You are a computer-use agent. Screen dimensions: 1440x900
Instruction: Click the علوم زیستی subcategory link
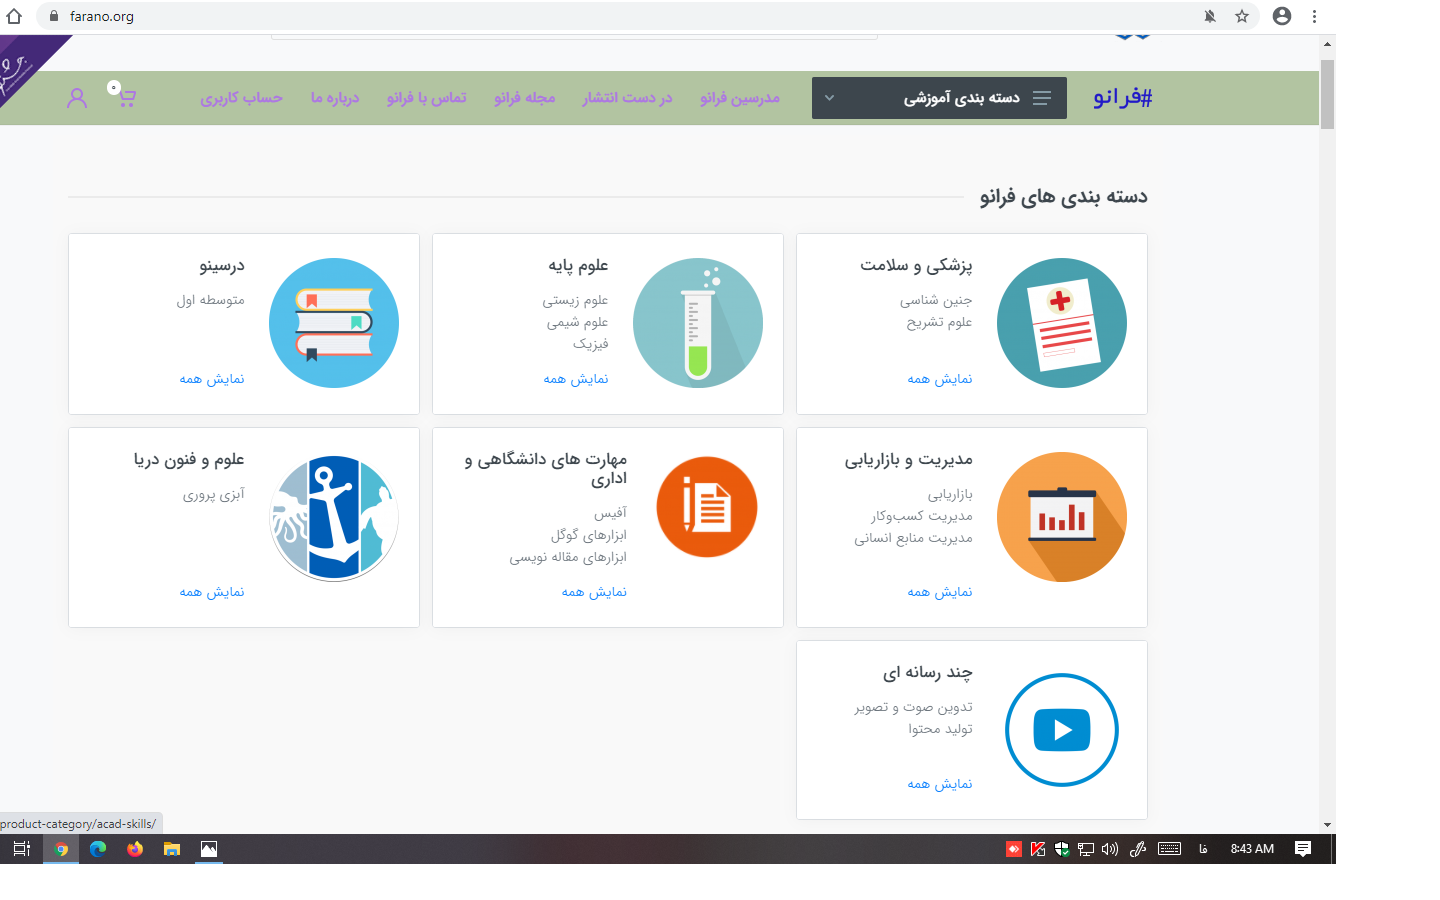pos(575,300)
